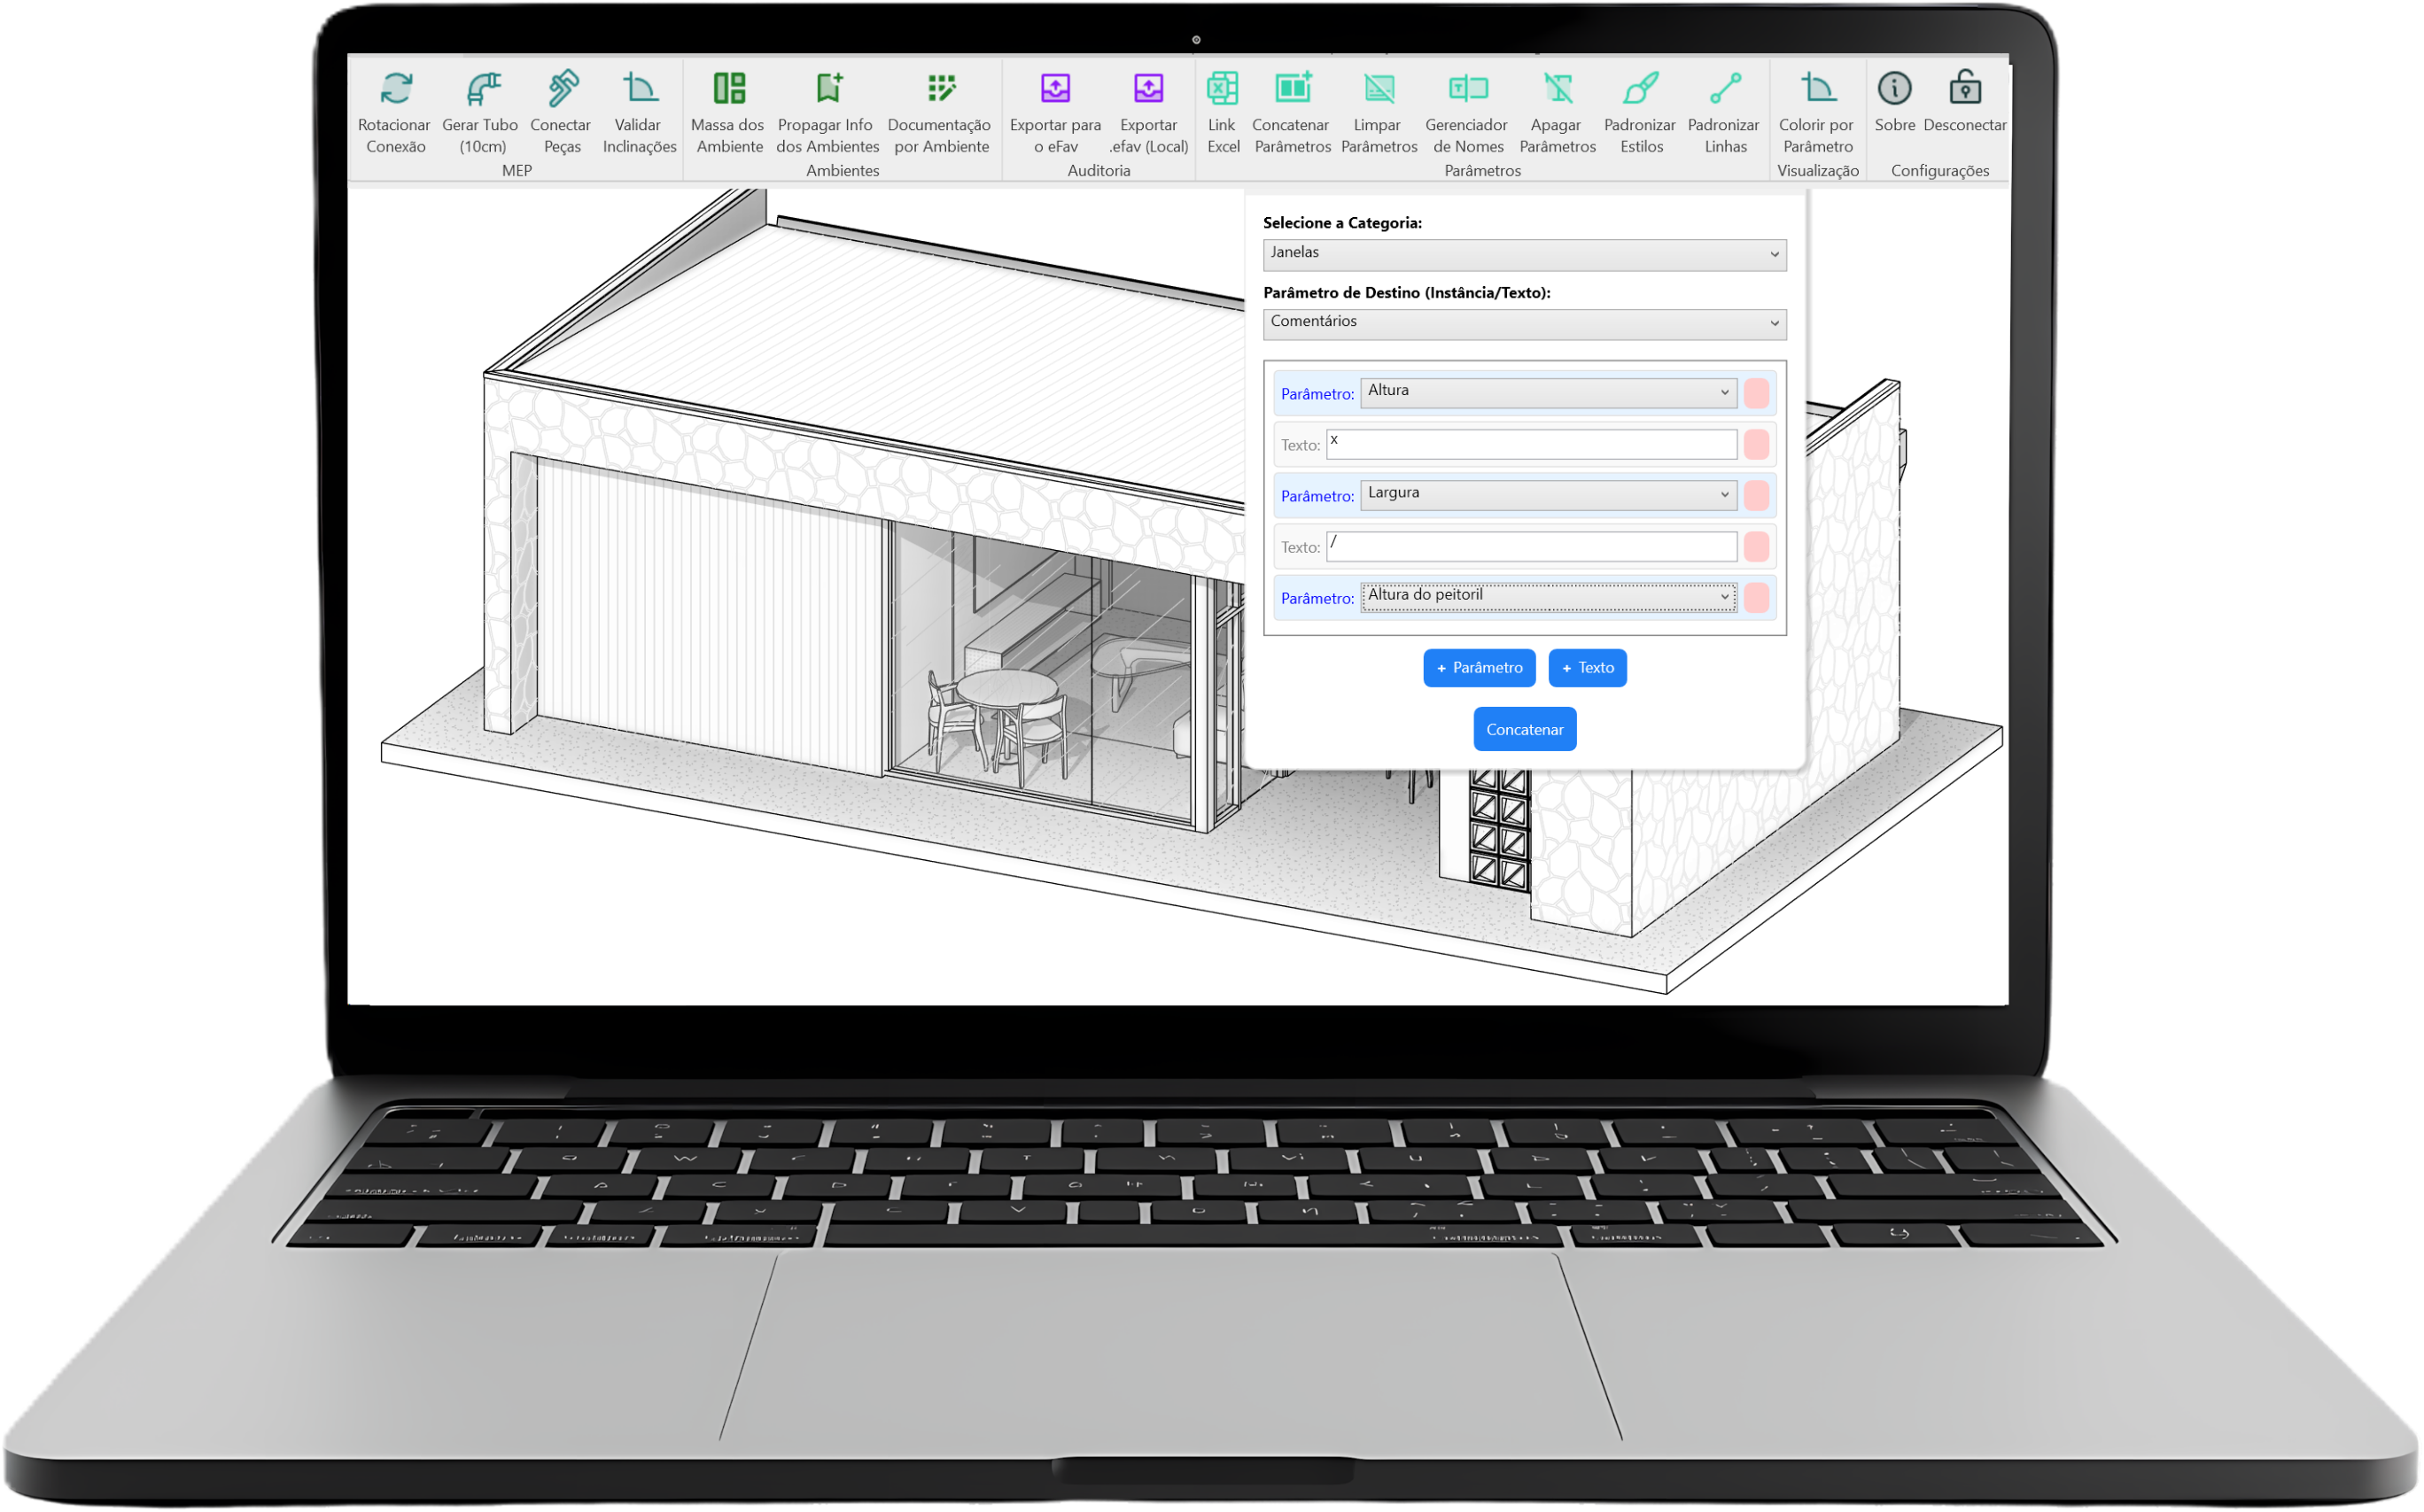Remove the Largura parameter row
This screenshot has width=2424, height=1512.
(x=1758, y=495)
